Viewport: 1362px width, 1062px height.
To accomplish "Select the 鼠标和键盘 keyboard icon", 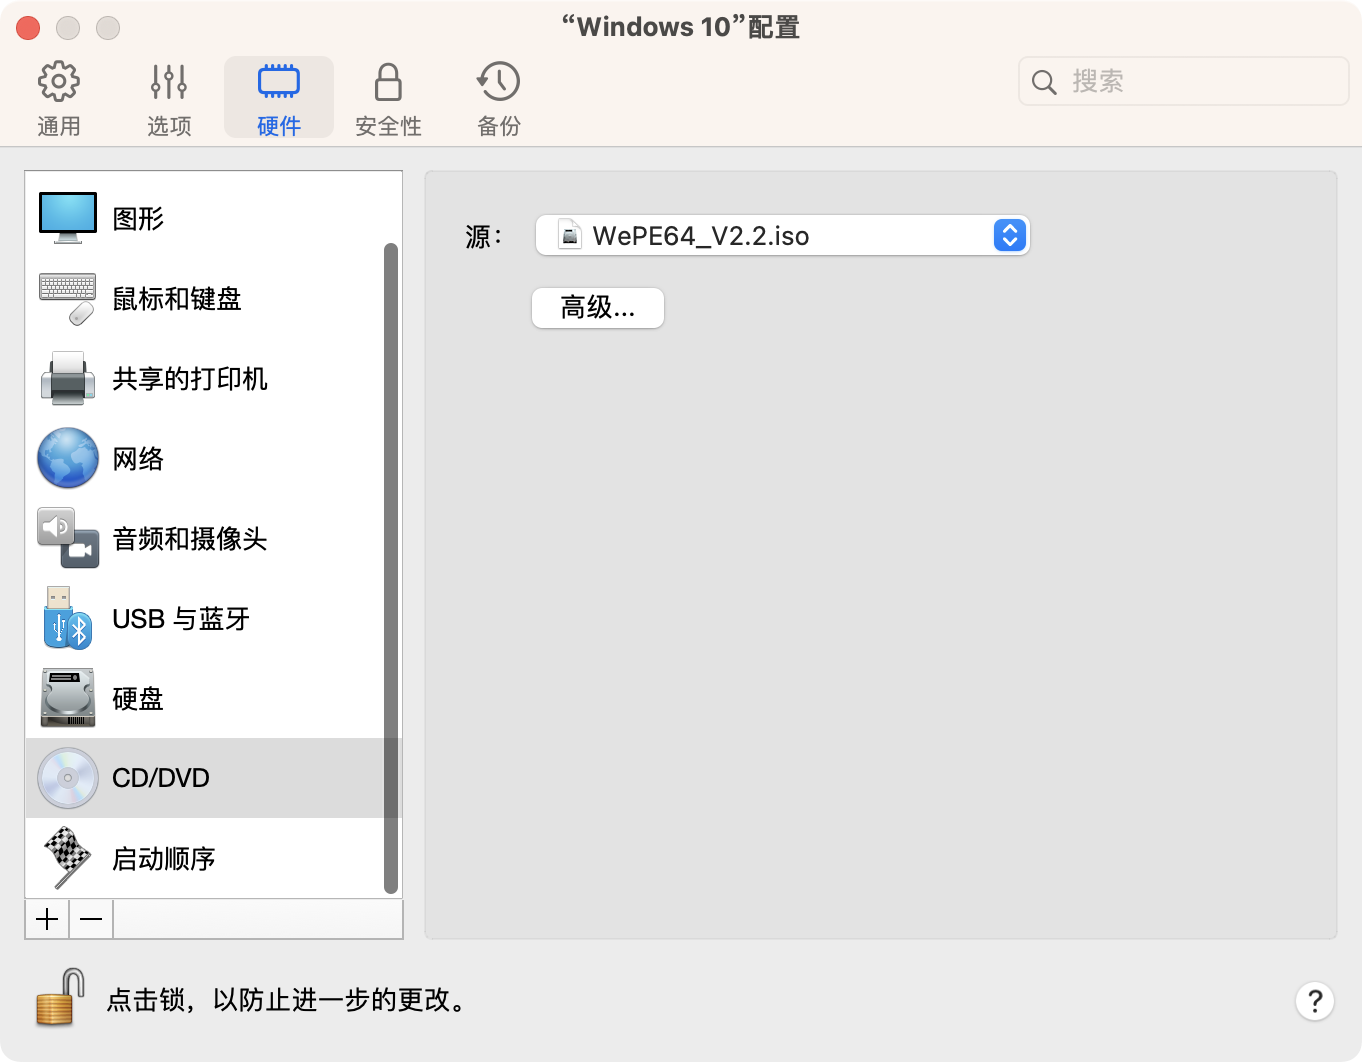I will [x=68, y=298].
